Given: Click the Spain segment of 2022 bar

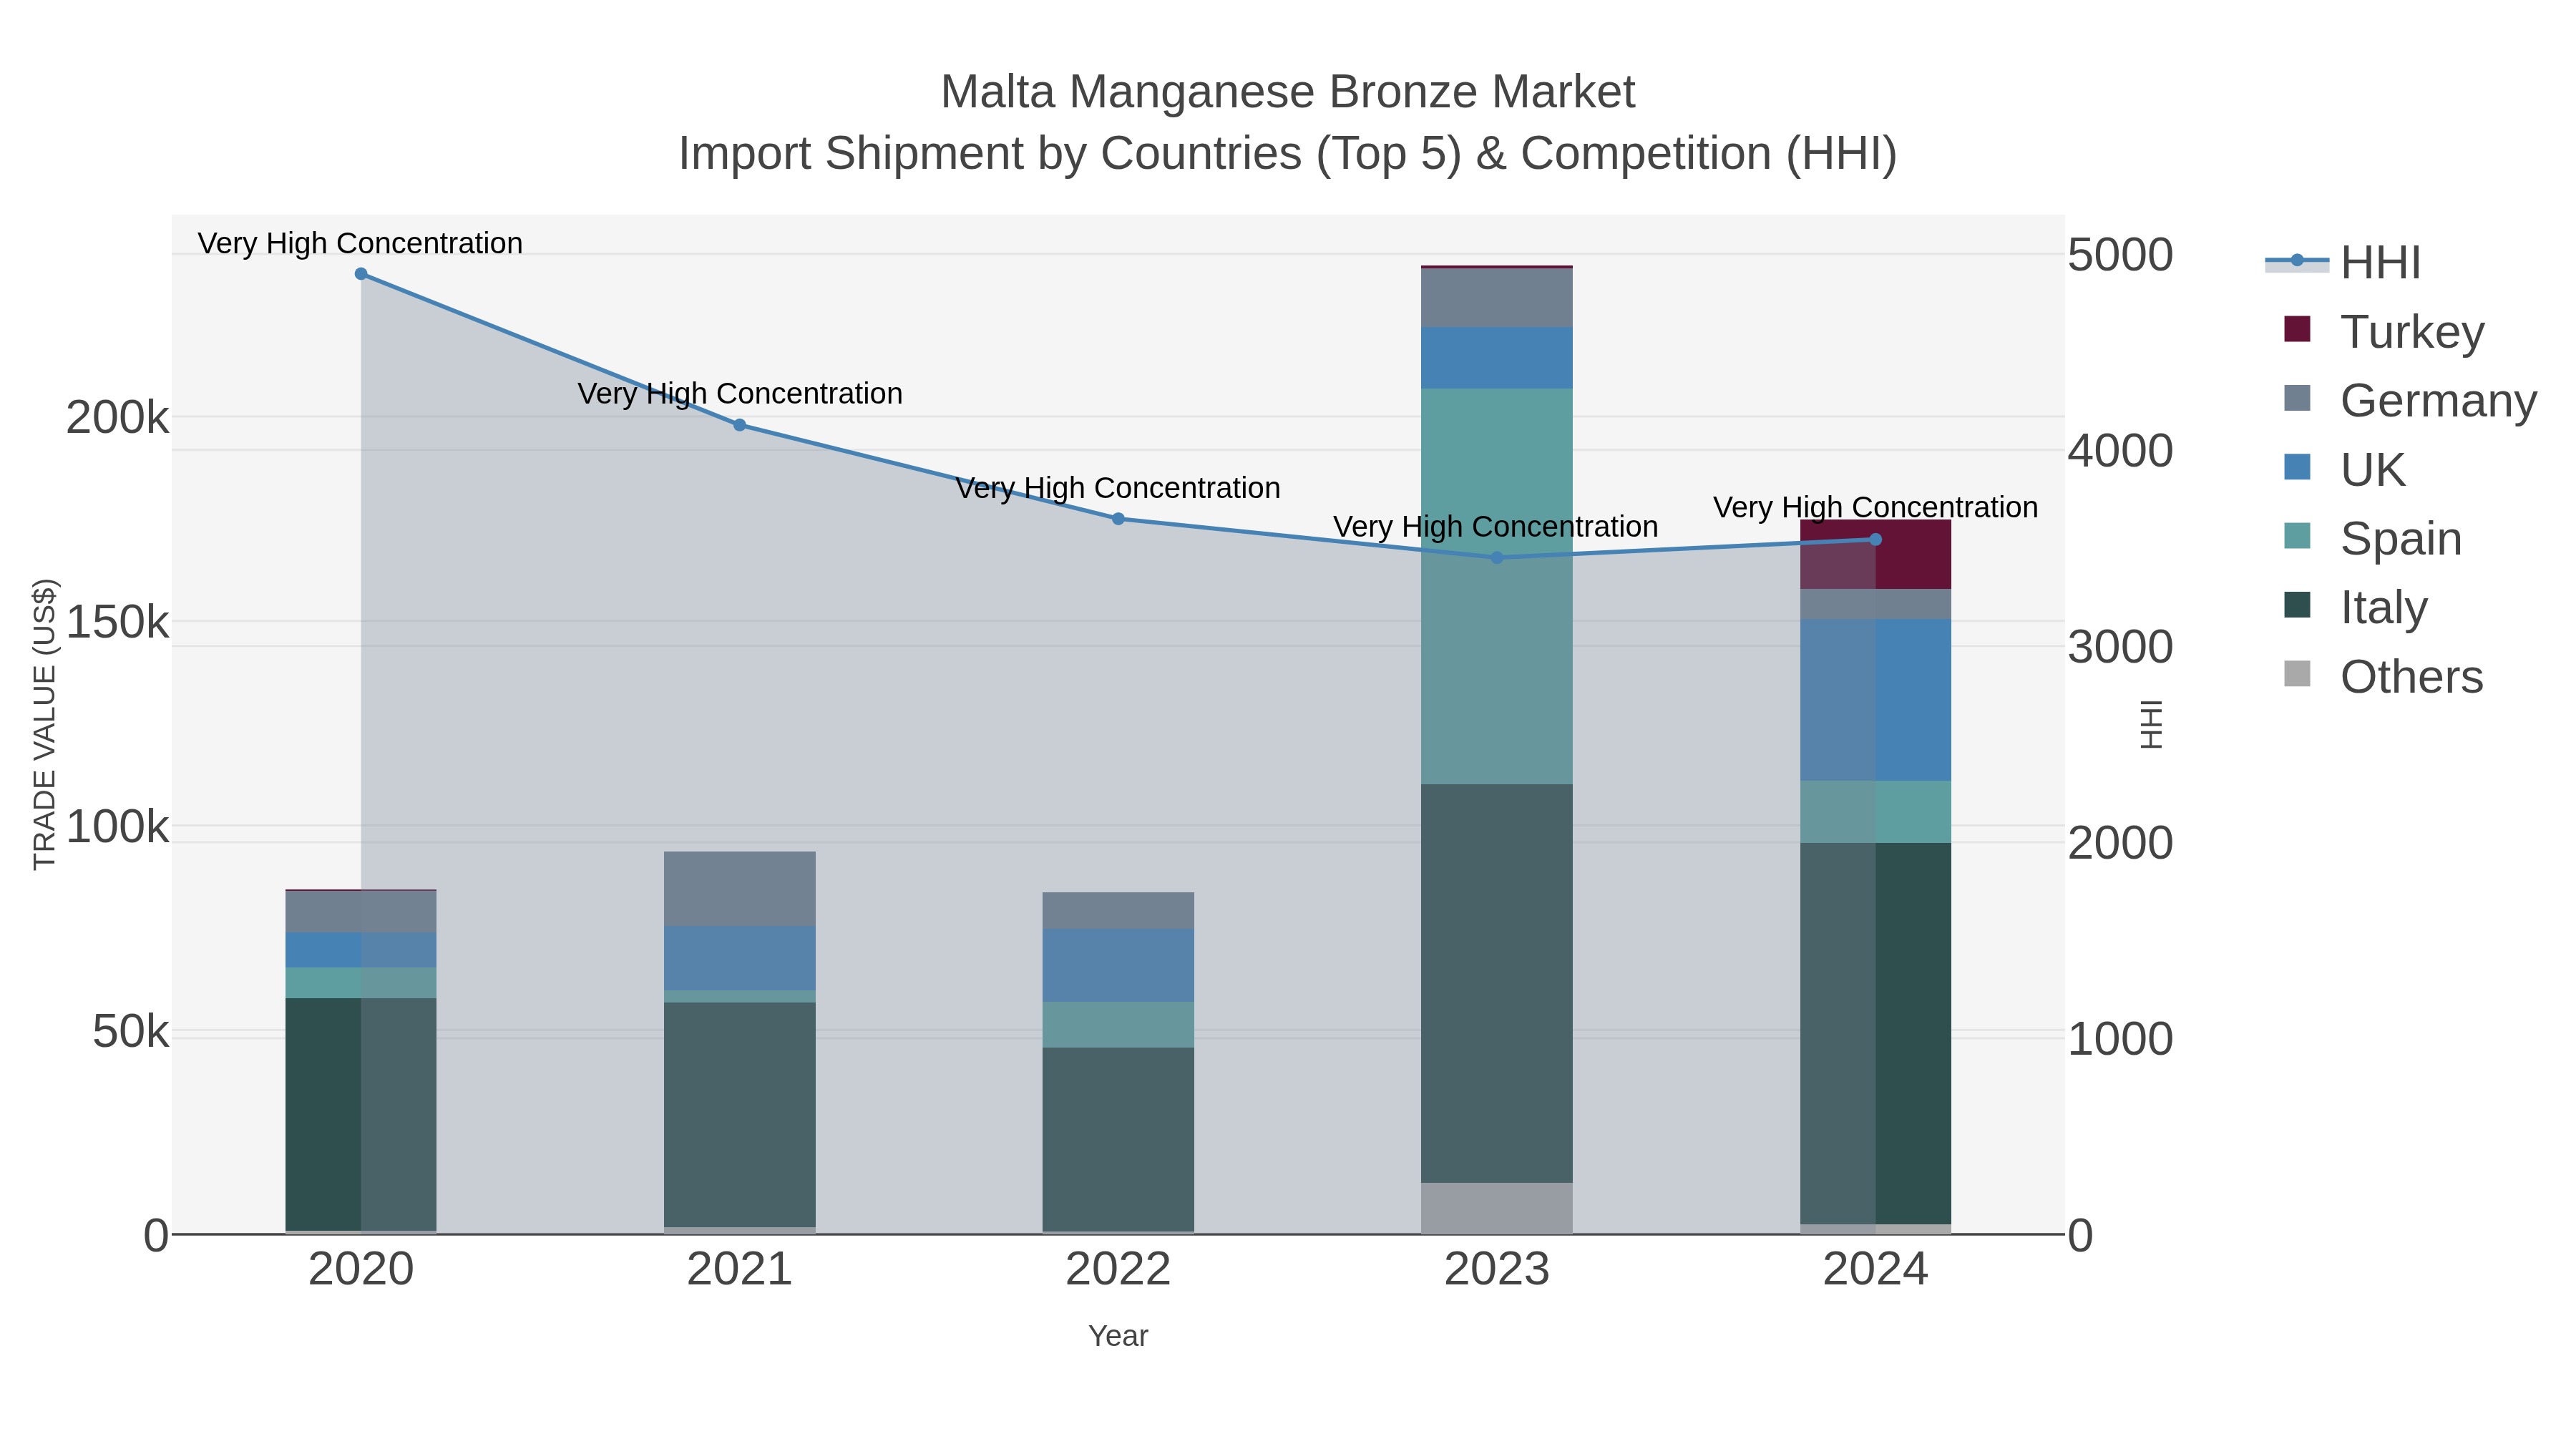Looking at the screenshot, I should coord(1118,1025).
